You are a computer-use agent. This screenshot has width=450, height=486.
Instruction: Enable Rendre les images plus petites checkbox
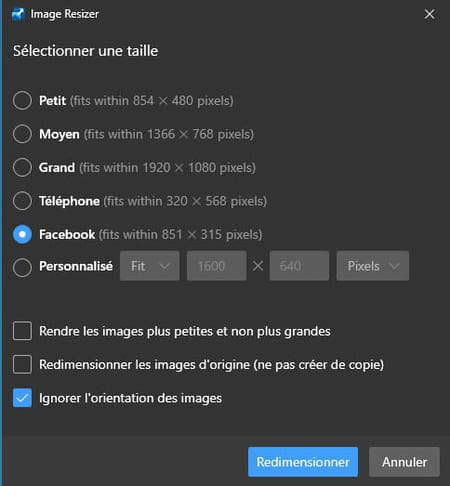pyautogui.click(x=22, y=331)
